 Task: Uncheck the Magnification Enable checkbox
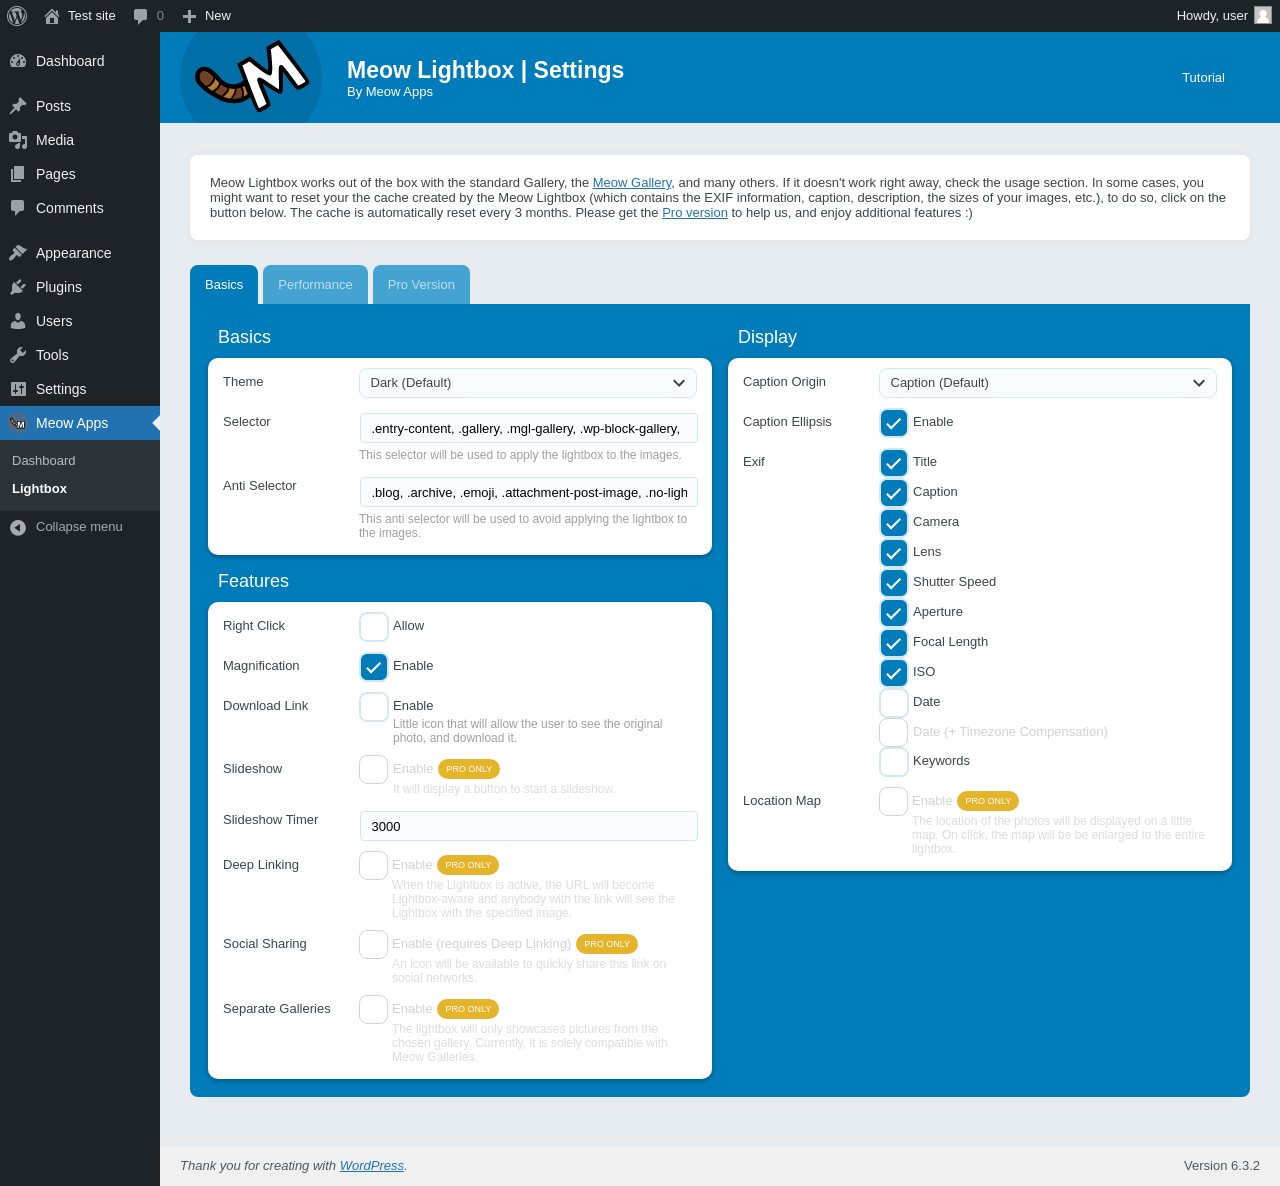point(374,667)
